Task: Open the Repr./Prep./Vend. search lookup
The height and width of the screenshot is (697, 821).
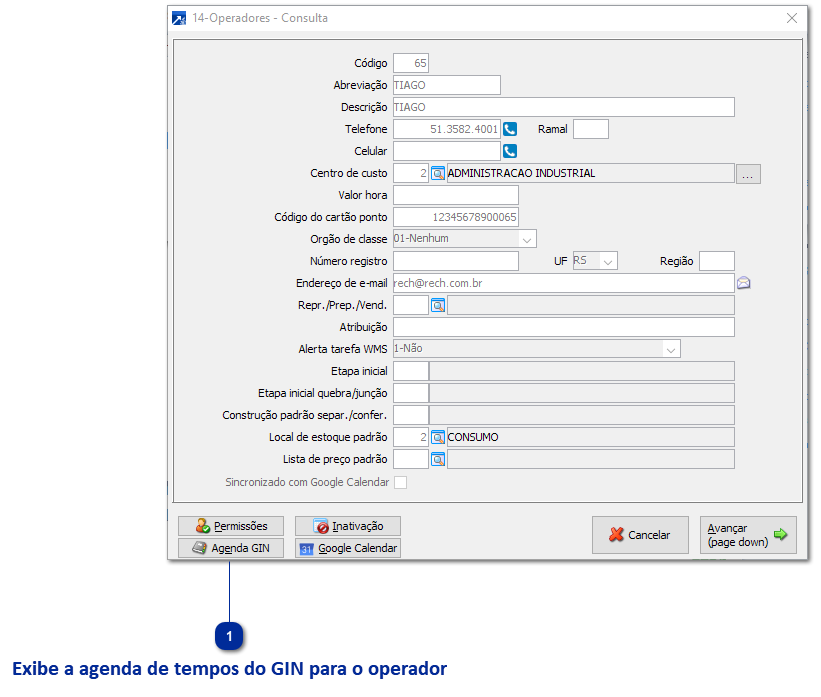Action: 438,305
